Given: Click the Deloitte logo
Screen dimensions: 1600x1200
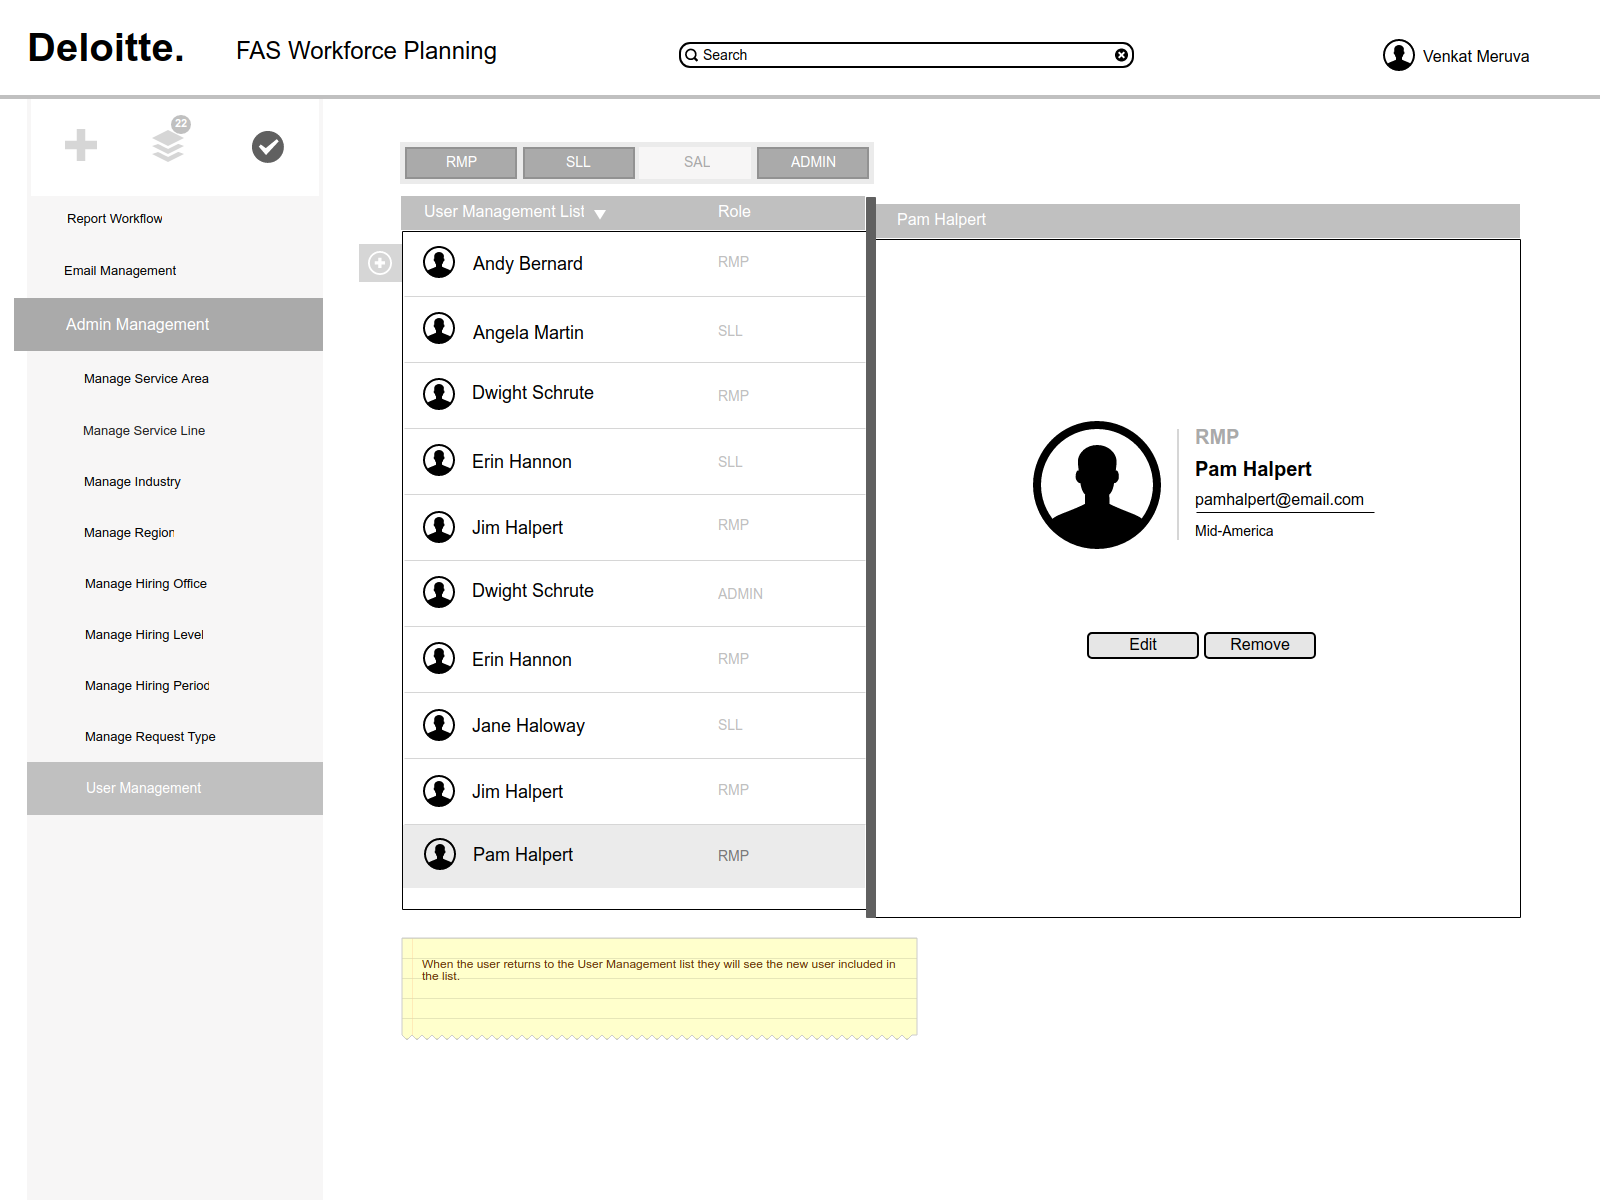Looking at the screenshot, I should point(106,48).
